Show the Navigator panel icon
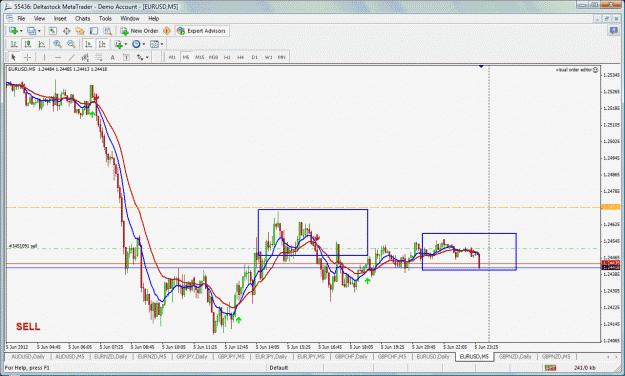This screenshot has width=625, height=376. [x=80, y=31]
